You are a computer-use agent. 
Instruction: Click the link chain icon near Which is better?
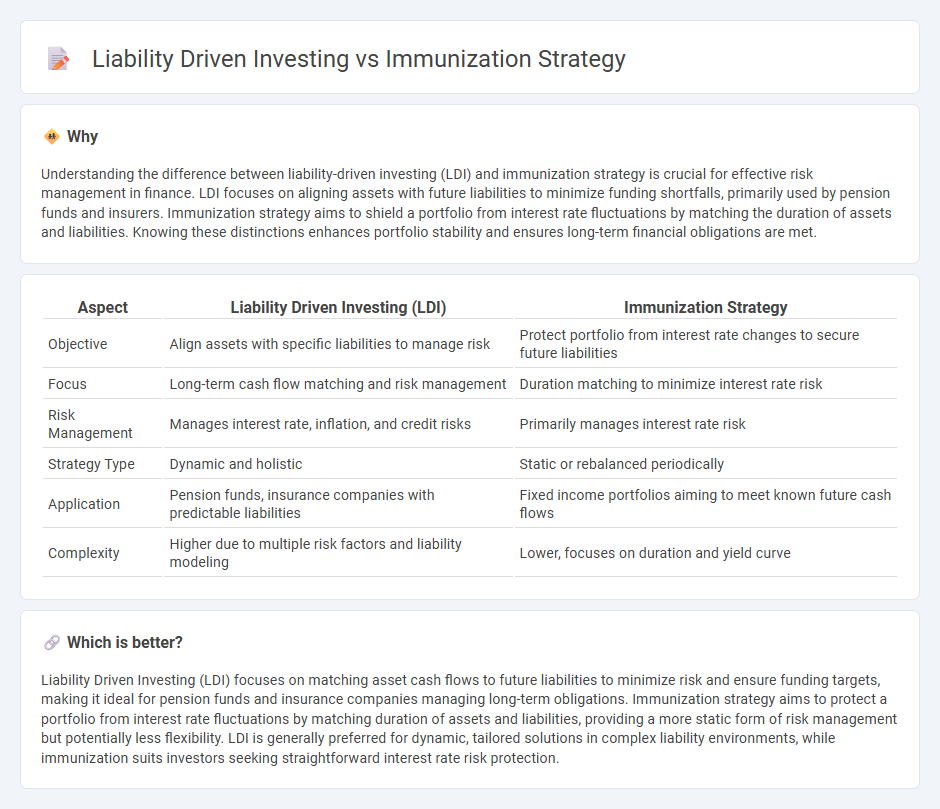coord(52,643)
